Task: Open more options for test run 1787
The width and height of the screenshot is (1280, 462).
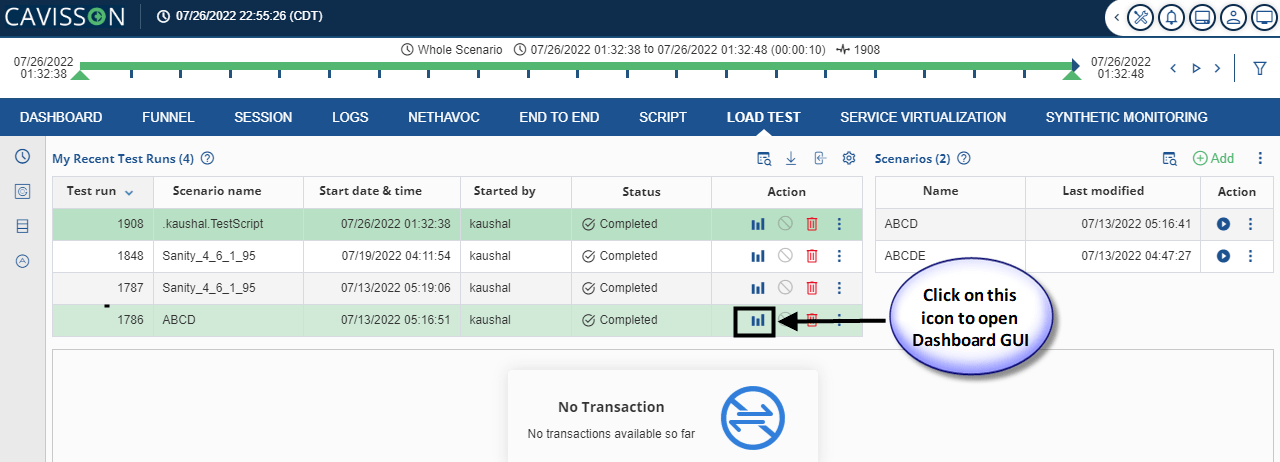Action: point(839,288)
